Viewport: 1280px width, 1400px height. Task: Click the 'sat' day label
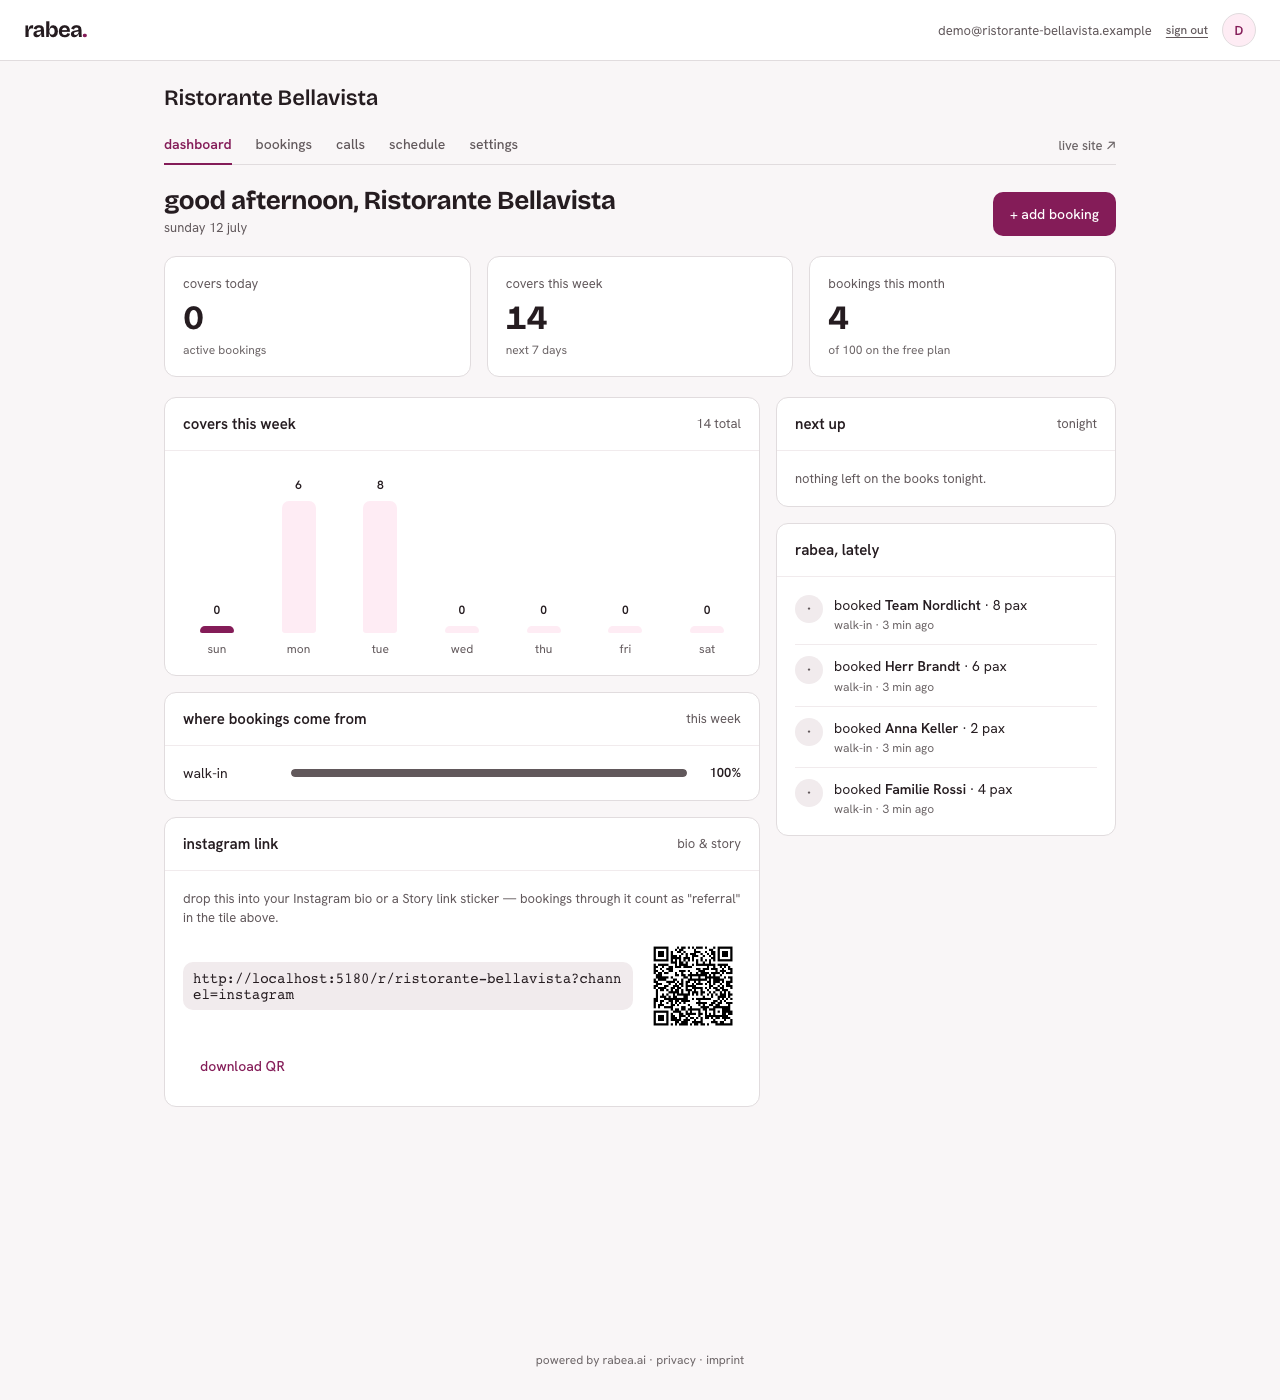707,649
